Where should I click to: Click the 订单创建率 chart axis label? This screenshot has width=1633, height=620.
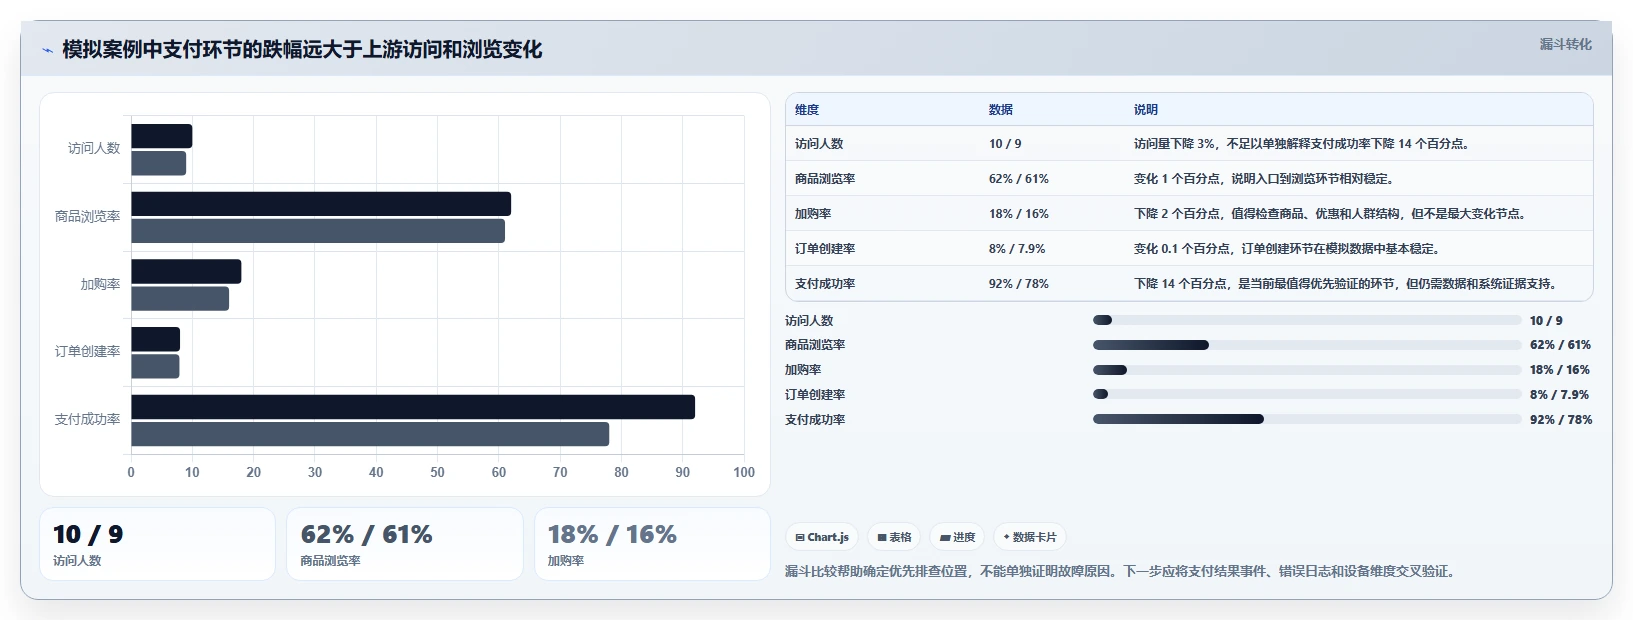87,352
